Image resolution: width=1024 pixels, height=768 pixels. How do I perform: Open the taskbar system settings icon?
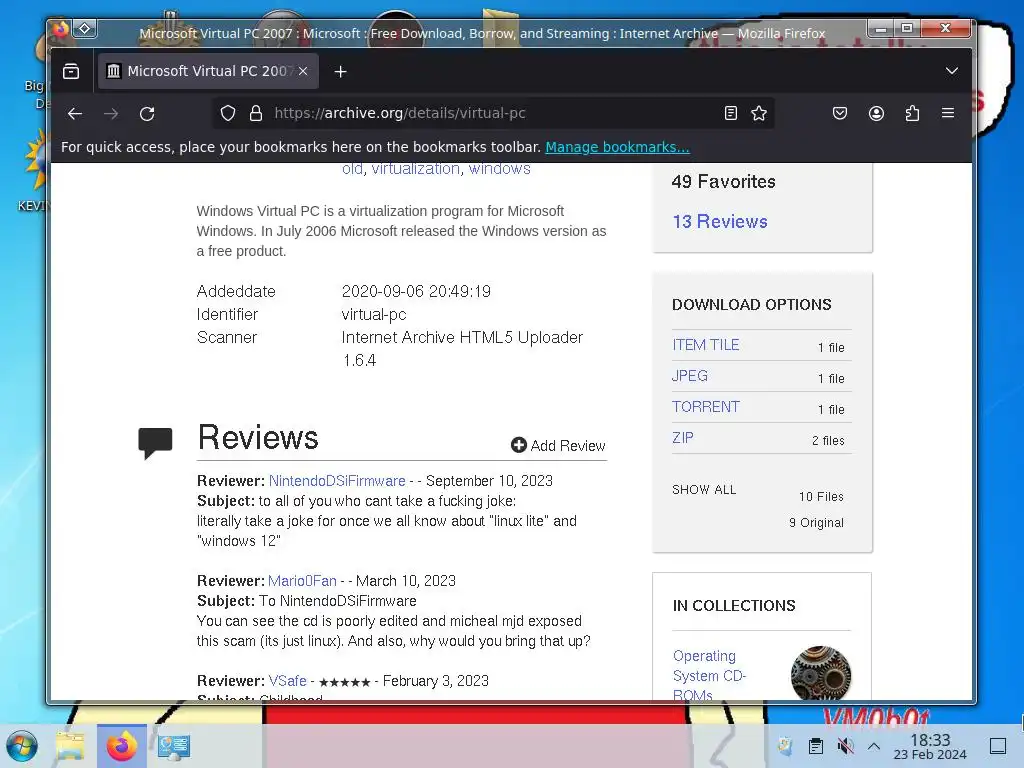pos(174,746)
